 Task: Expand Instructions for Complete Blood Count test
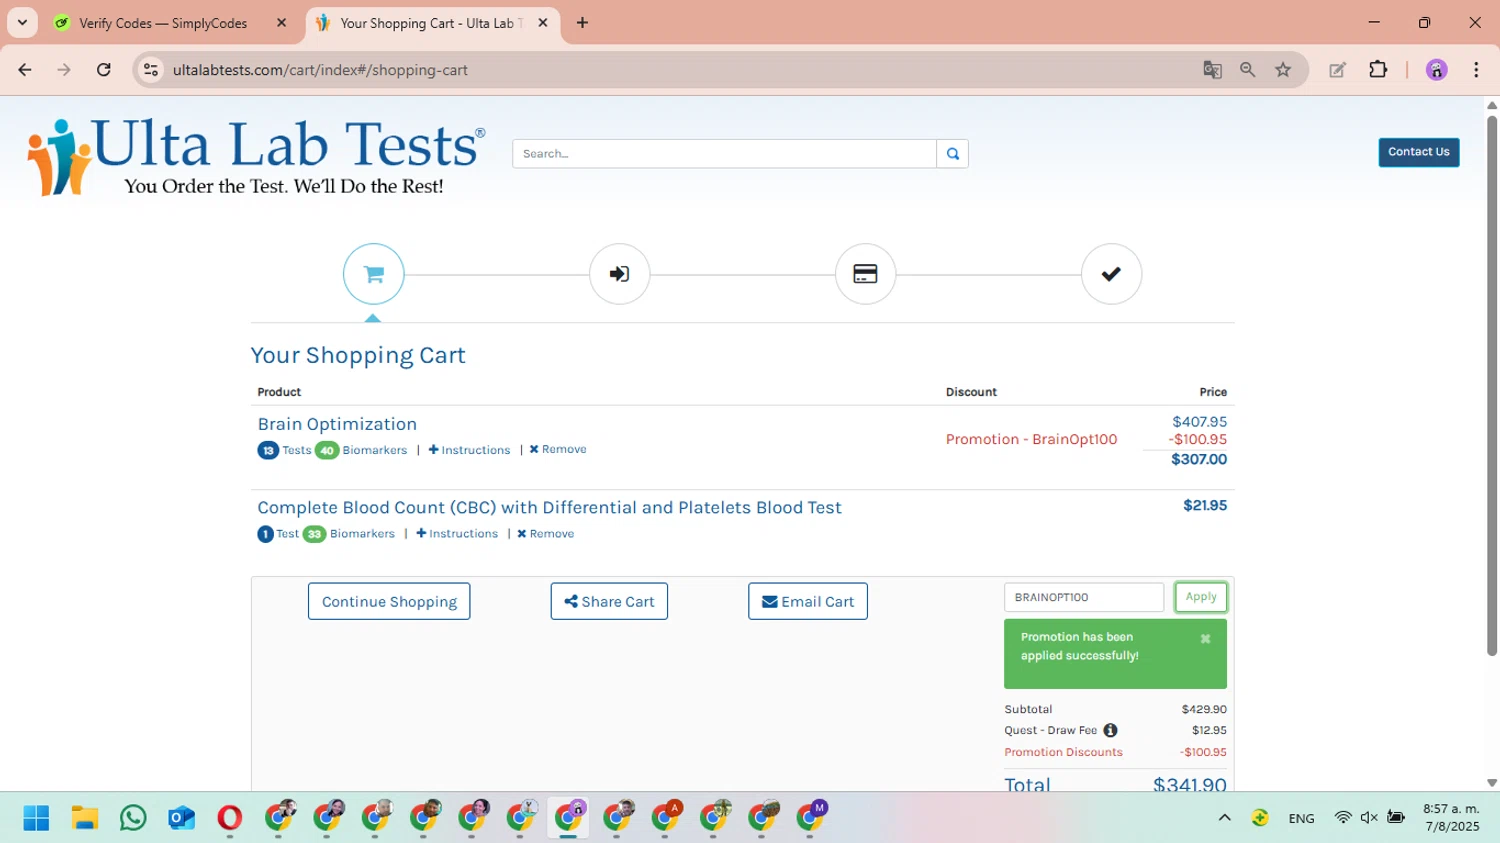pos(457,534)
